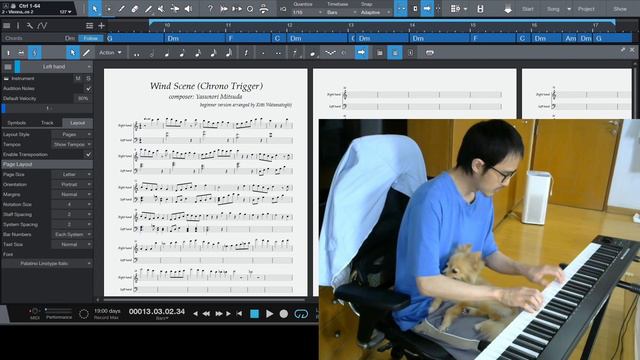
Task: Click the Record button in transport
Action: point(284,313)
